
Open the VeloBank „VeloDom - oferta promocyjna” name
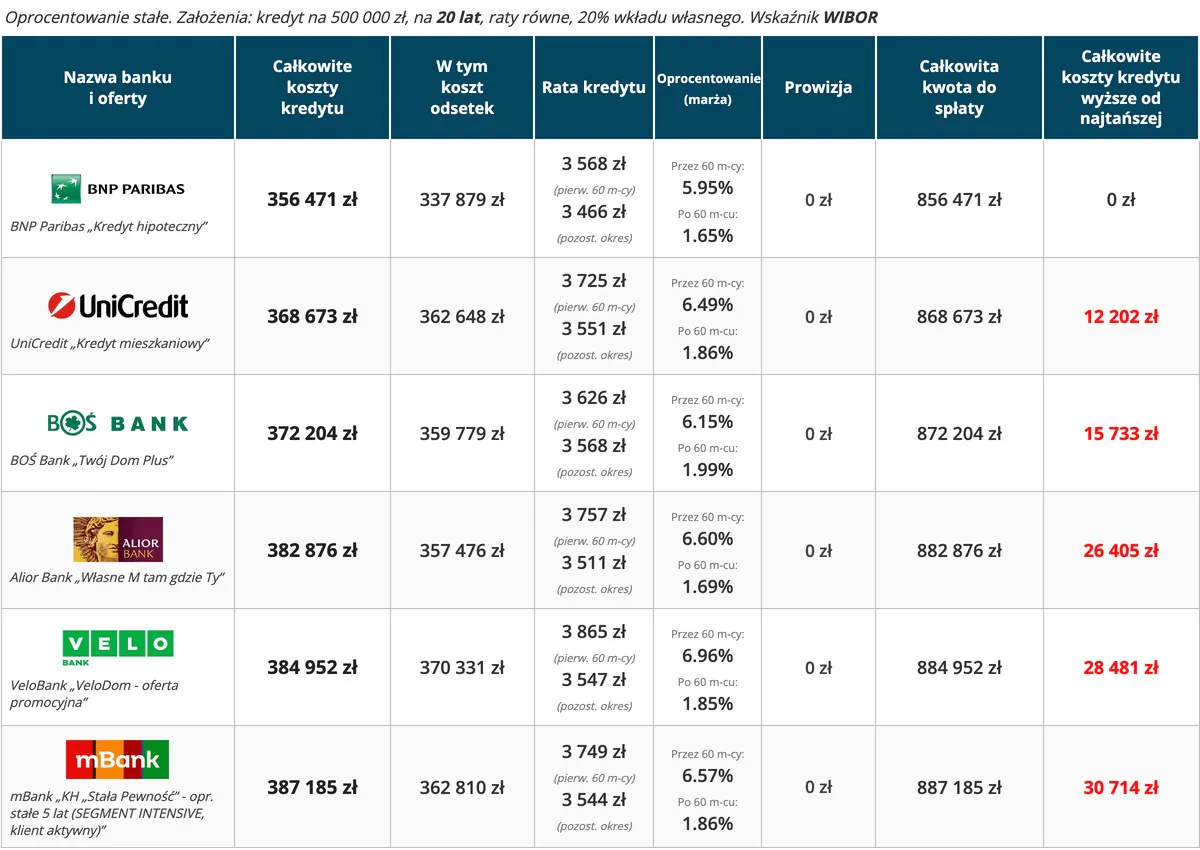[95, 693]
